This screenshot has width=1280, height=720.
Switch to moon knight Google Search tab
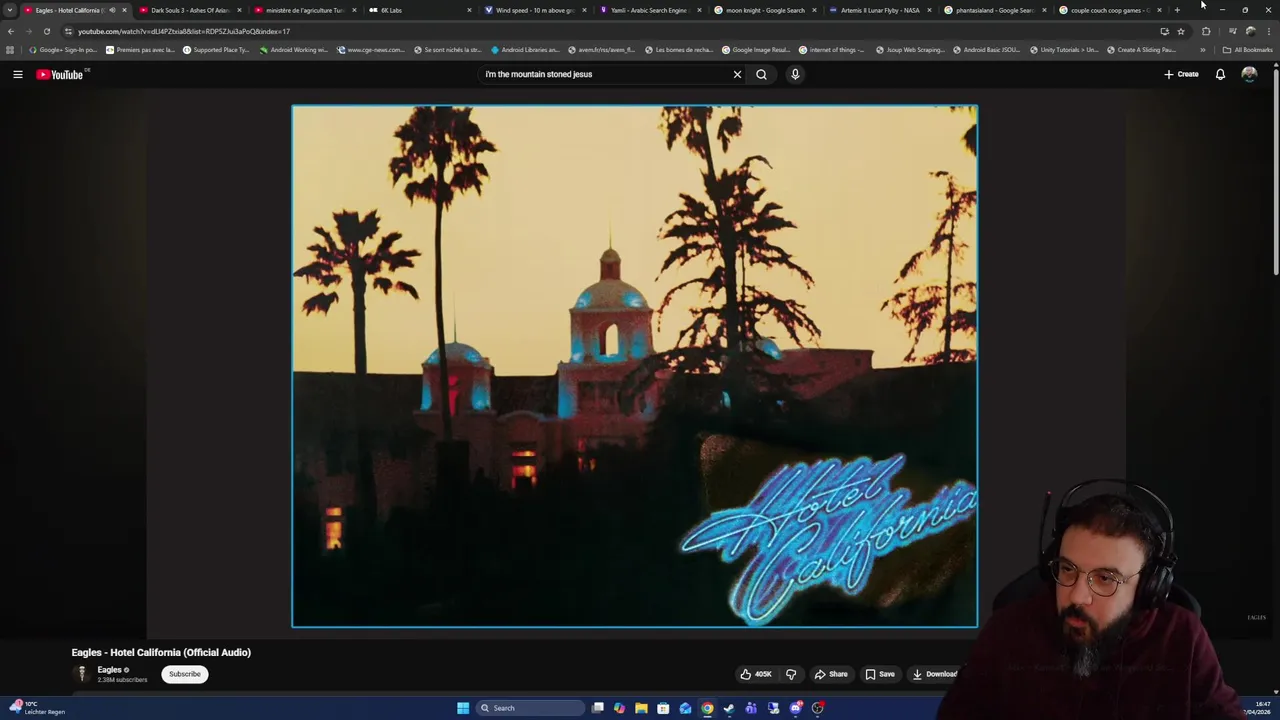tap(764, 10)
